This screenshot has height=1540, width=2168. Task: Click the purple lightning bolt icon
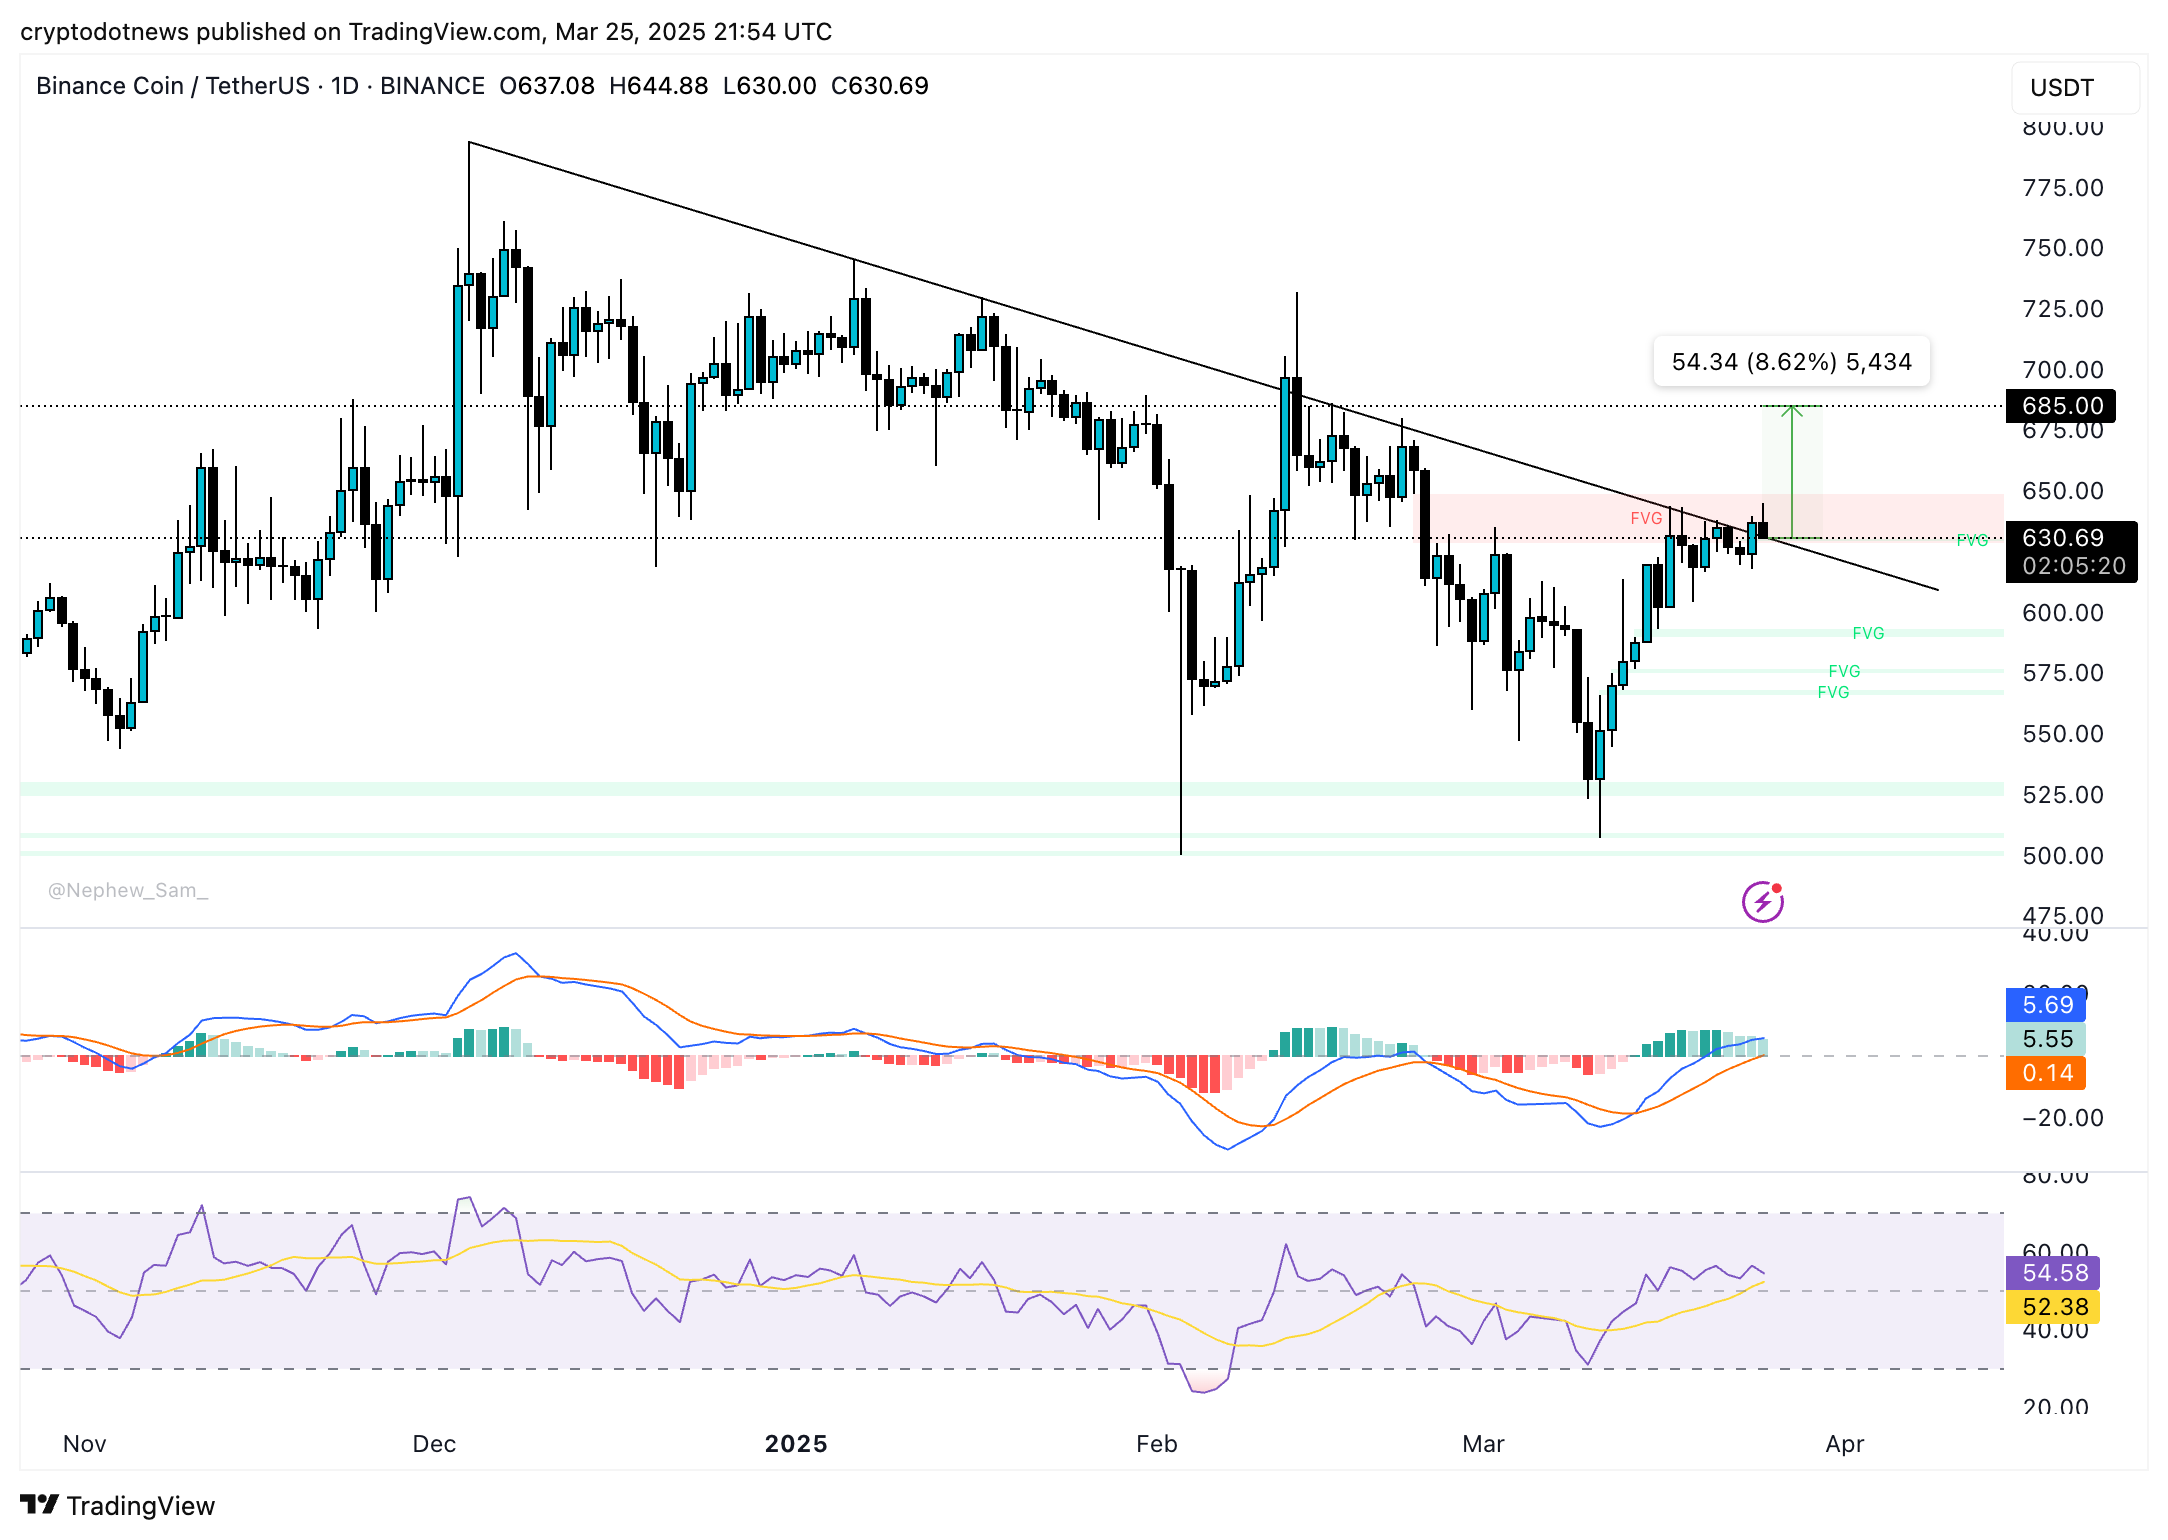1764,902
